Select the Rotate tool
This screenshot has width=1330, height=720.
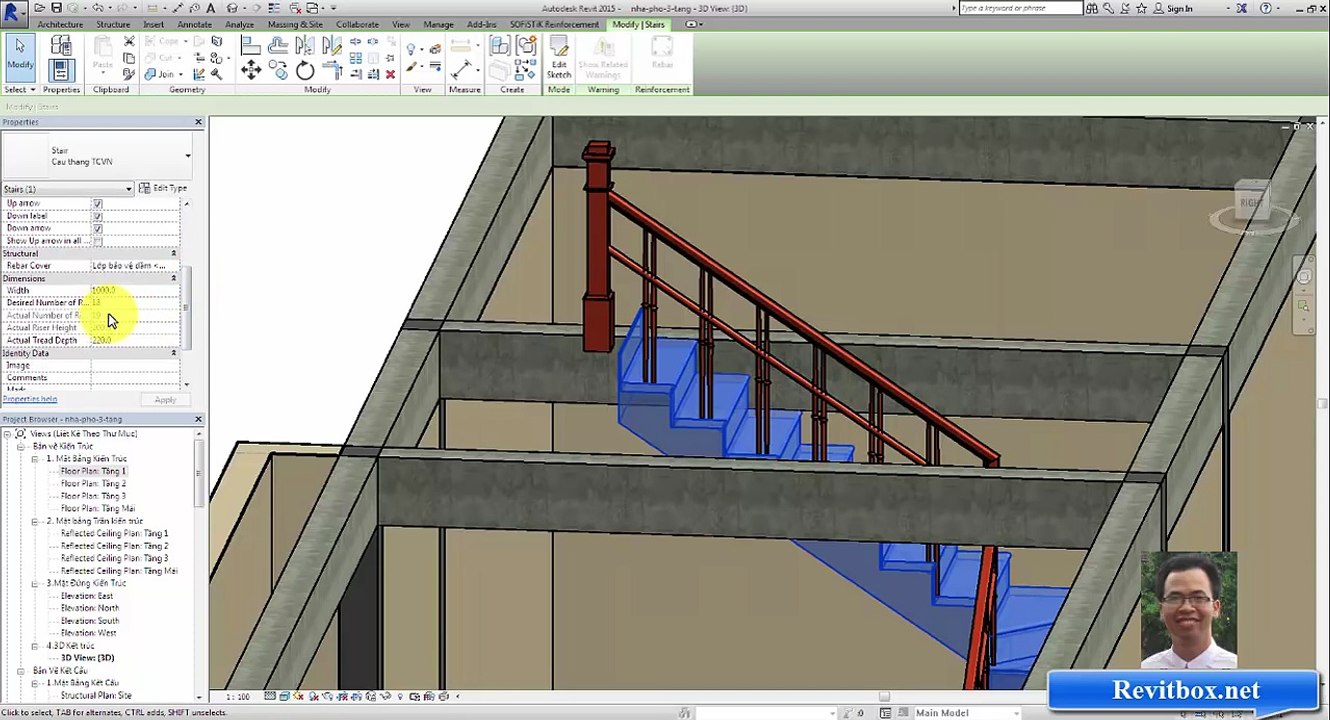(x=305, y=70)
